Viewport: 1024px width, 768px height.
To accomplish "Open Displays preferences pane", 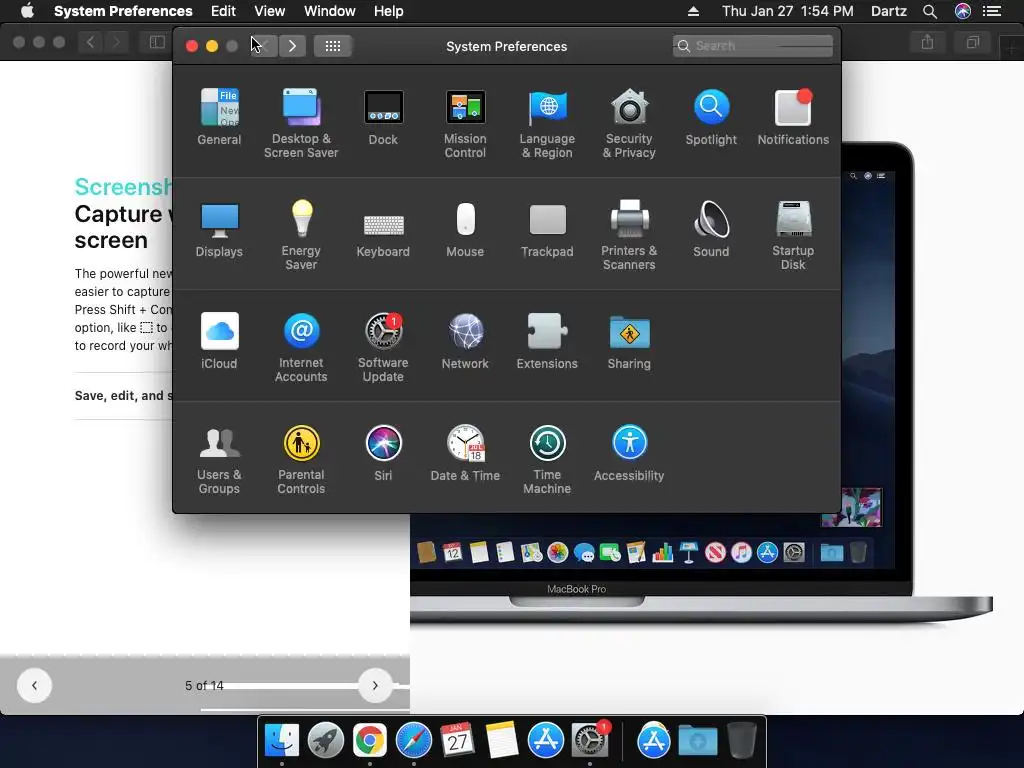I will [219, 230].
